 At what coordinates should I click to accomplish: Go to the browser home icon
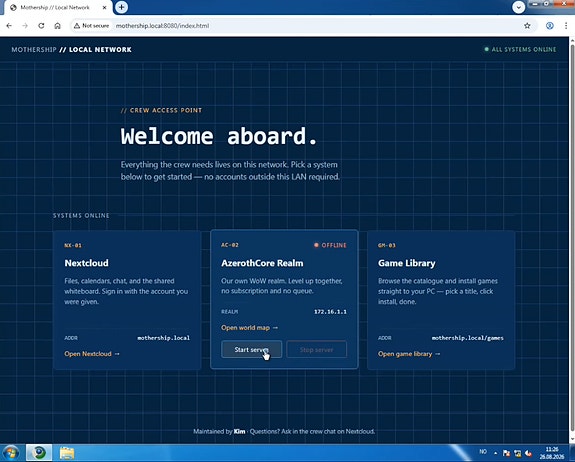[x=57, y=26]
